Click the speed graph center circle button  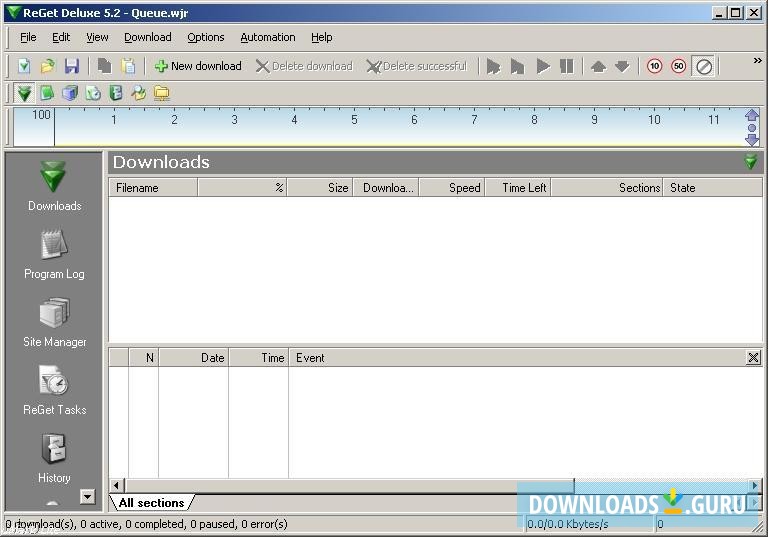[x=752, y=128]
